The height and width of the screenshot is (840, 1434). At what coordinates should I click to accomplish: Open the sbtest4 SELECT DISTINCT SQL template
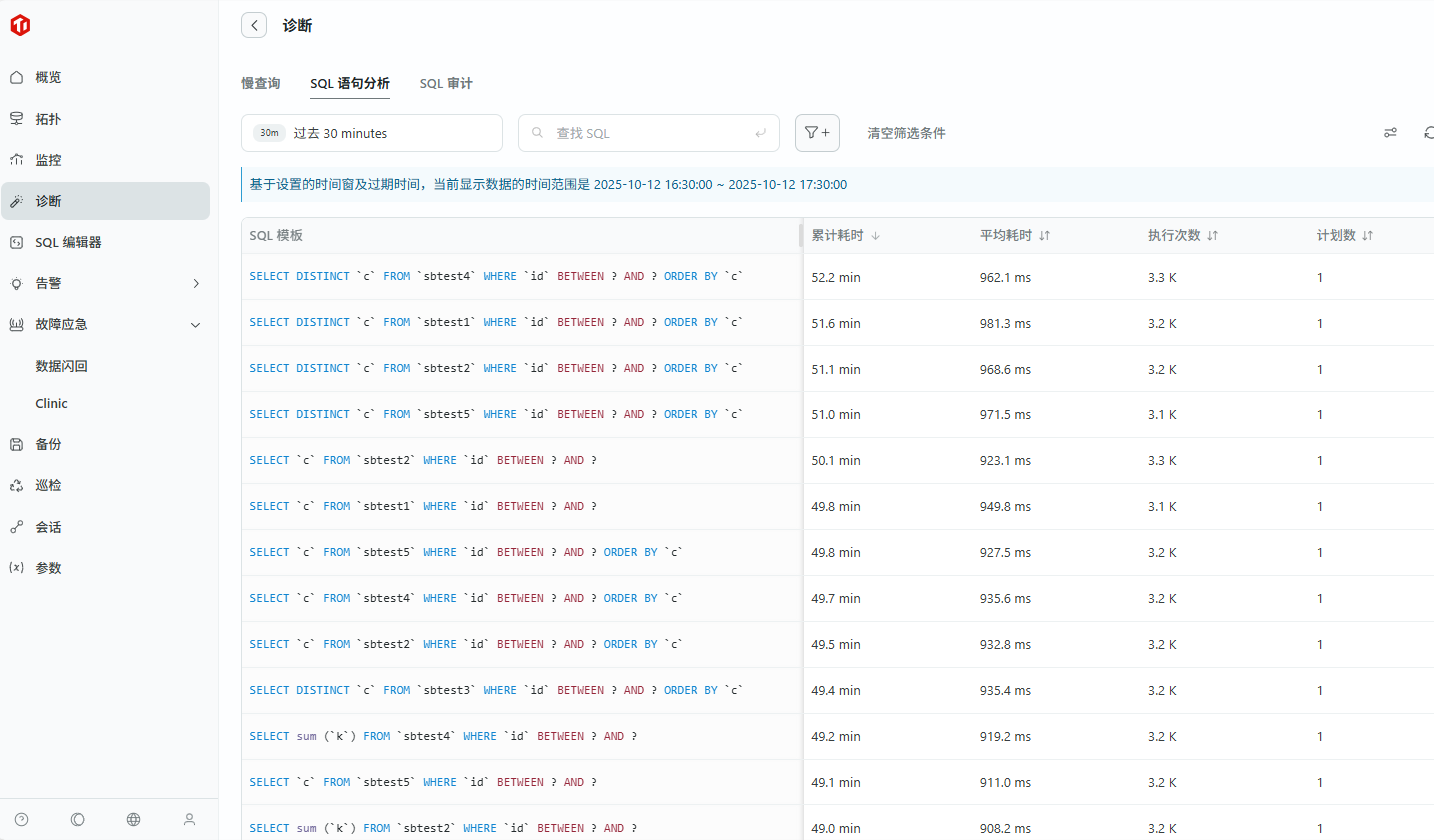(x=496, y=276)
